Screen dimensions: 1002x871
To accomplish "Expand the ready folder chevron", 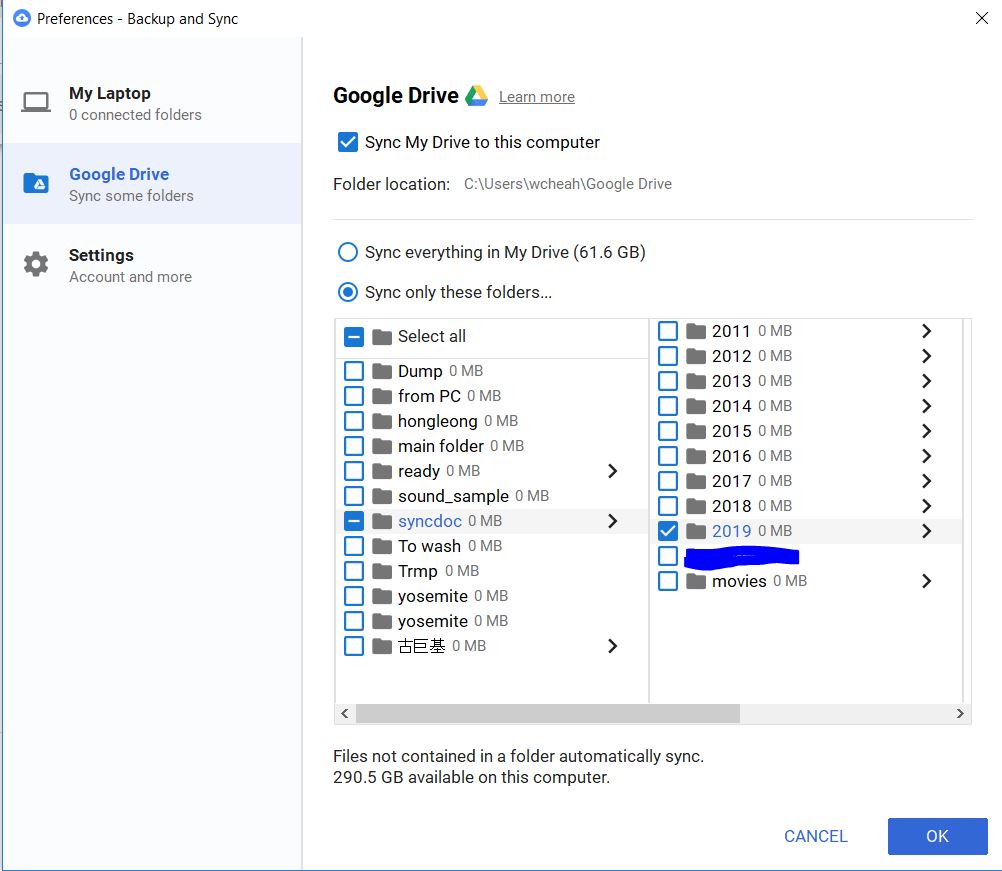I will (x=612, y=471).
